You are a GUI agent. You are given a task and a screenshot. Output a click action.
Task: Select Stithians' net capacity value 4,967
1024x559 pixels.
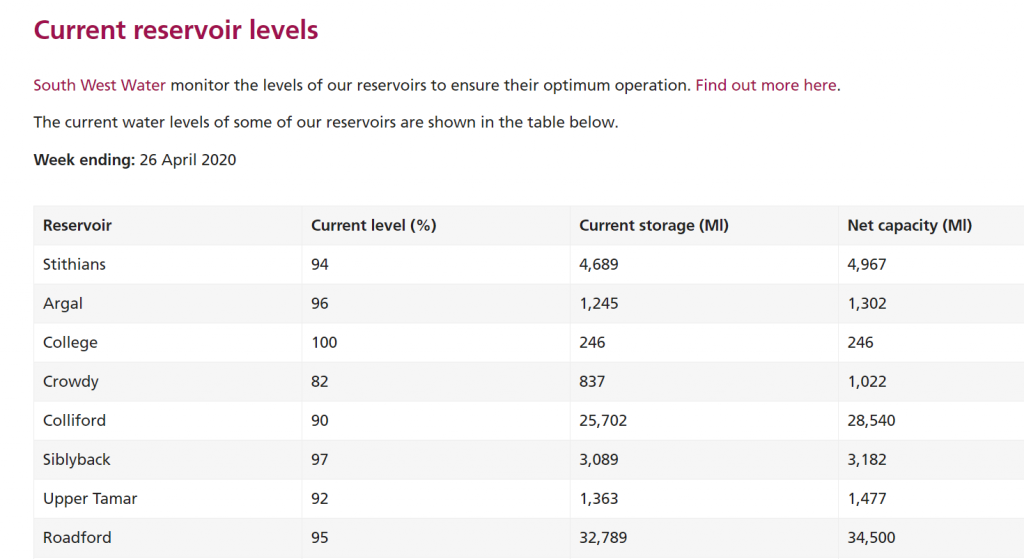867,264
